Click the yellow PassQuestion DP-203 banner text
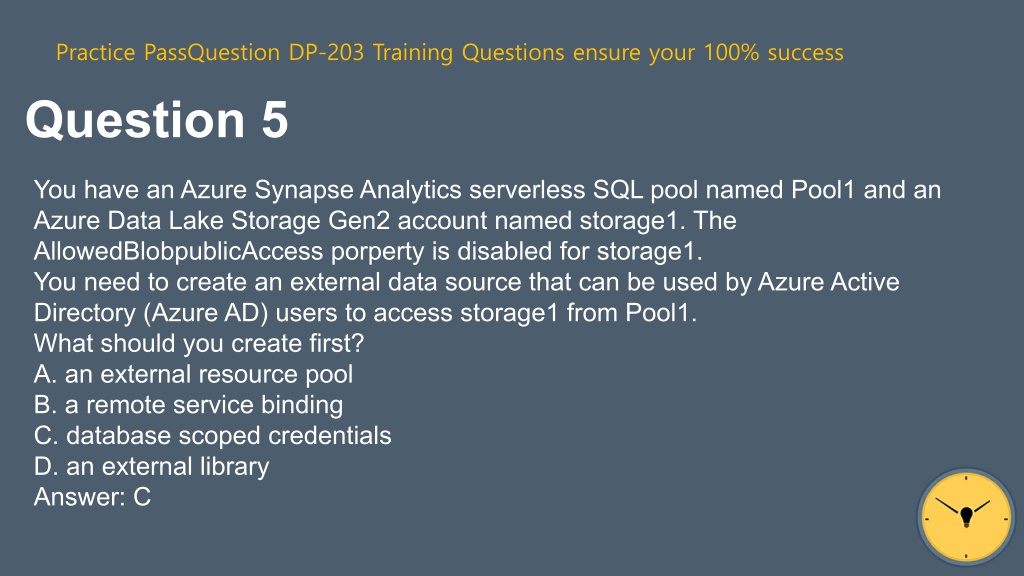The height and width of the screenshot is (576, 1024). pos(449,52)
